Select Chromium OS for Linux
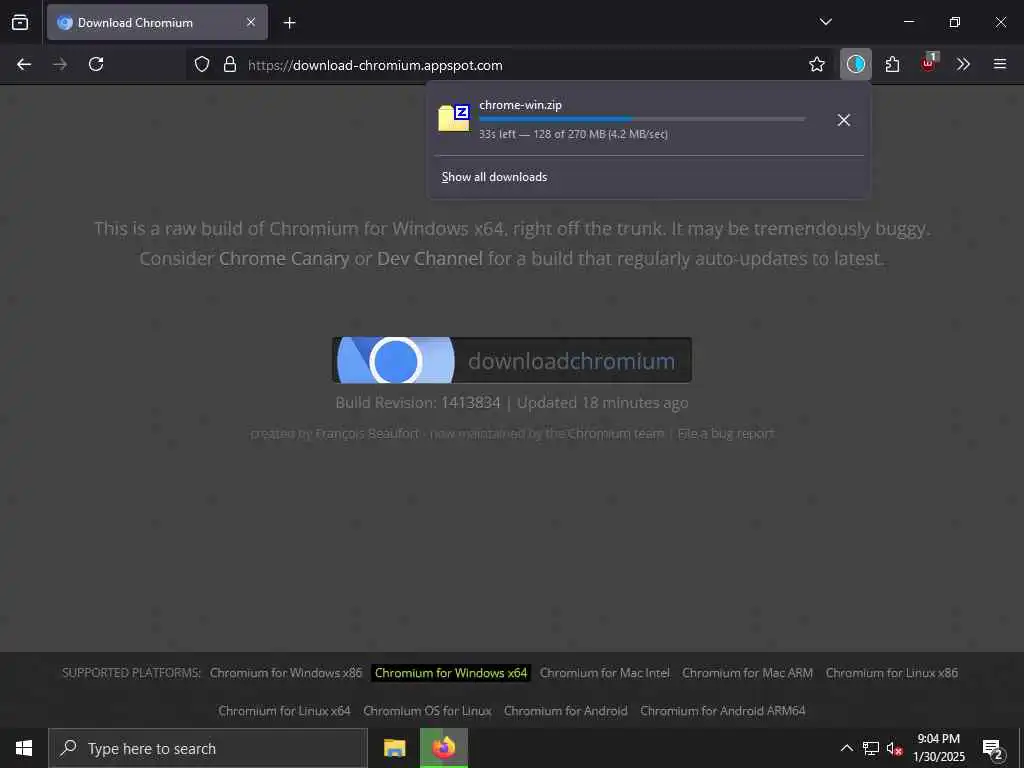 (427, 711)
